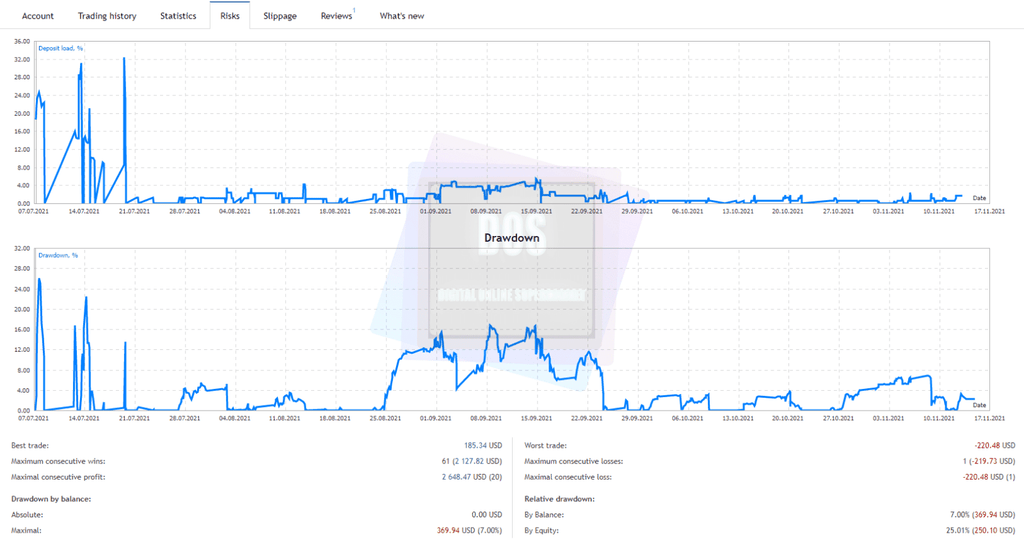
Task: Click the 'Maximum consecutive losses:' label
Action: (x=573, y=461)
